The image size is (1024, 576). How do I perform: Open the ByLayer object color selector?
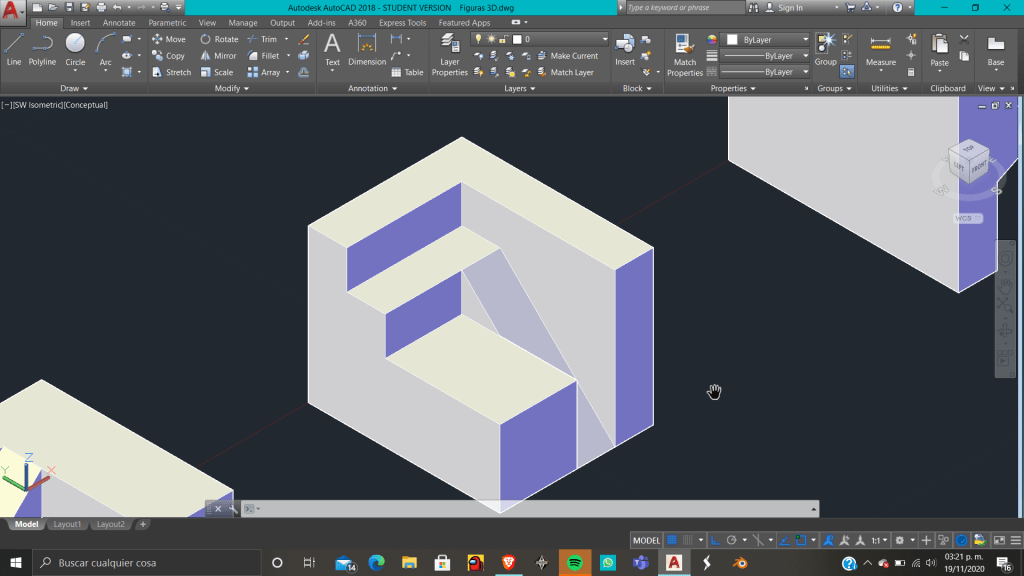767,40
